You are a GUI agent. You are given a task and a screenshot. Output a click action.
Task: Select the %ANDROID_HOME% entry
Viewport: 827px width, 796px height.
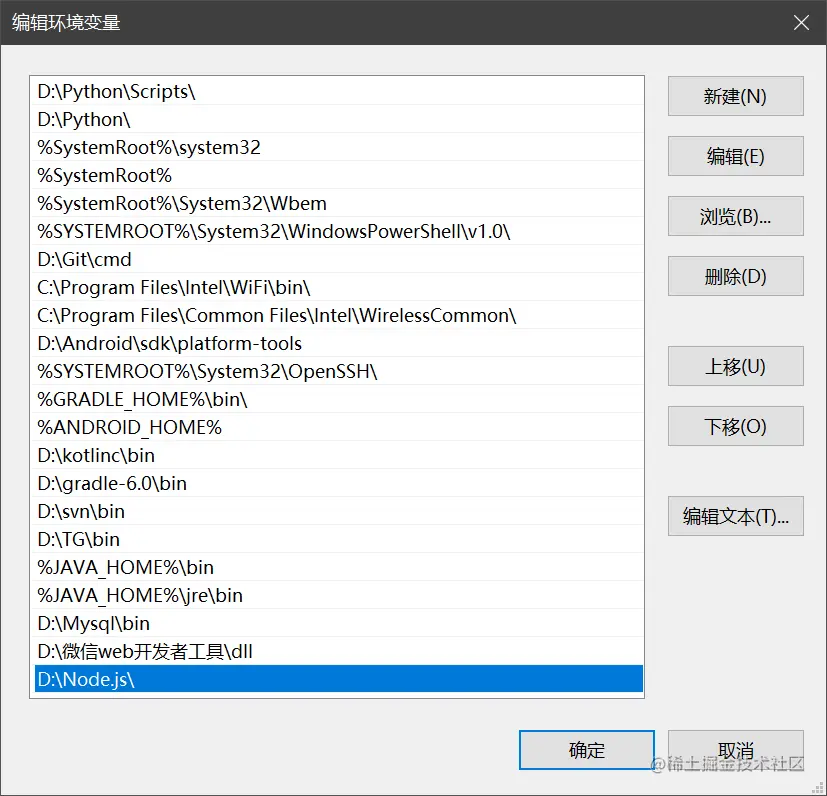[338, 427]
